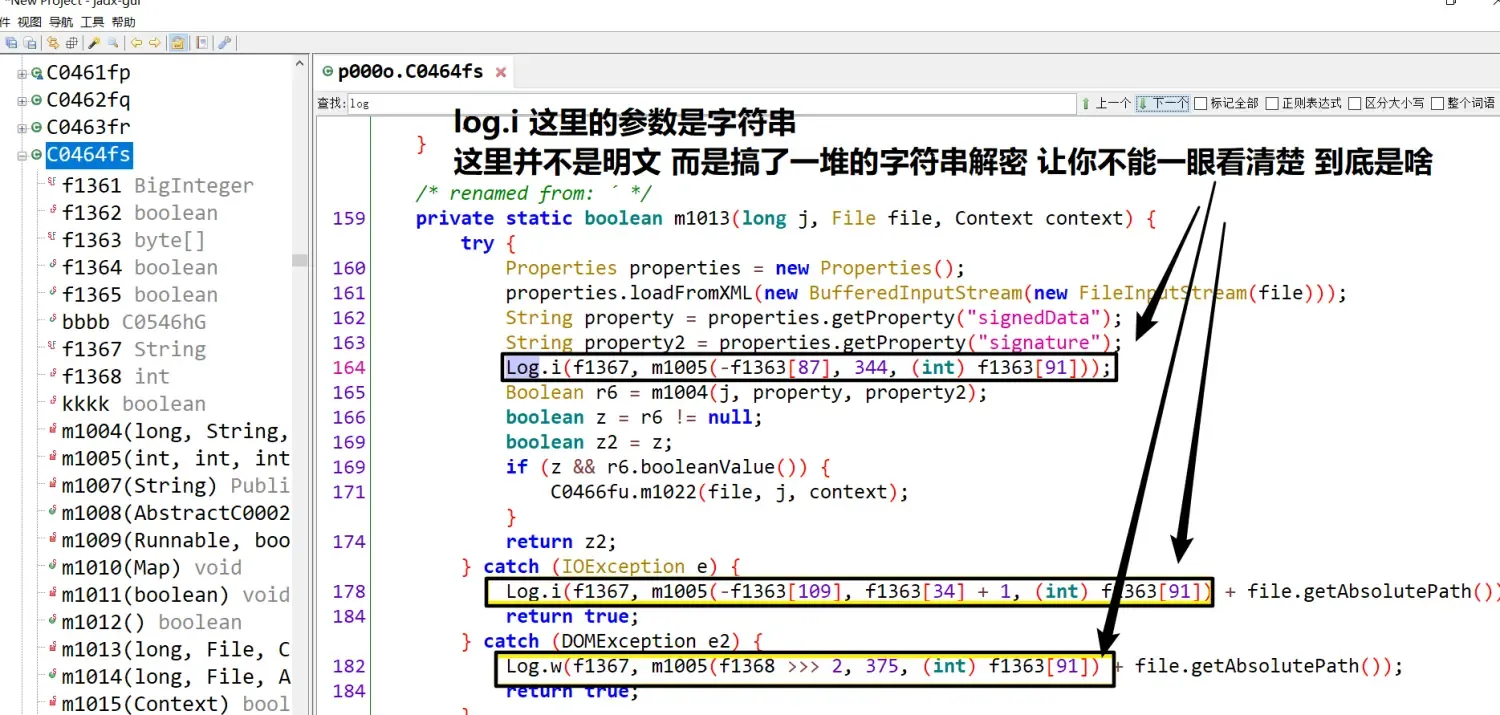Image resolution: width=1500 pixels, height=715 pixels.
Task: Select the sync/reload decompilation icon
Action: point(53,43)
